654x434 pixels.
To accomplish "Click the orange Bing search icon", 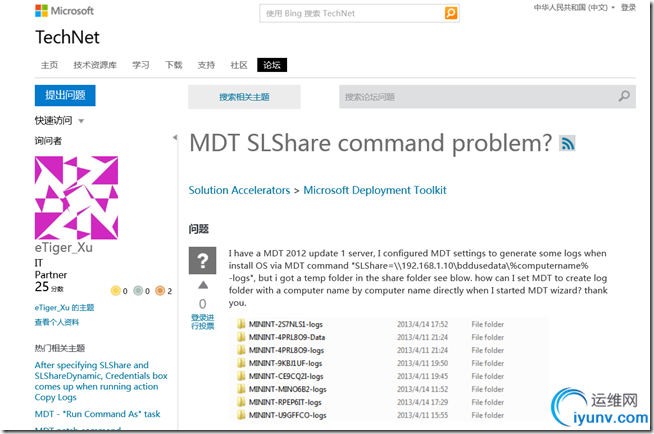I will coord(451,13).
